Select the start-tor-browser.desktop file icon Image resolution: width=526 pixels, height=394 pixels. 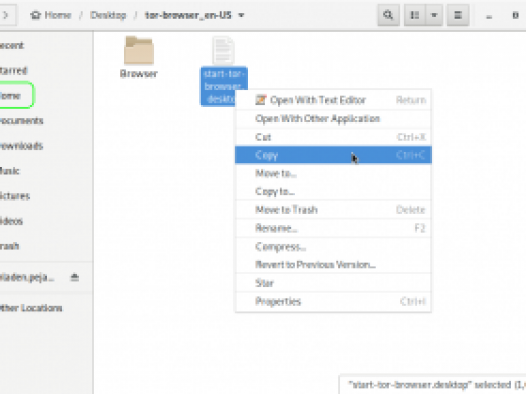click(x=223, y=50)
